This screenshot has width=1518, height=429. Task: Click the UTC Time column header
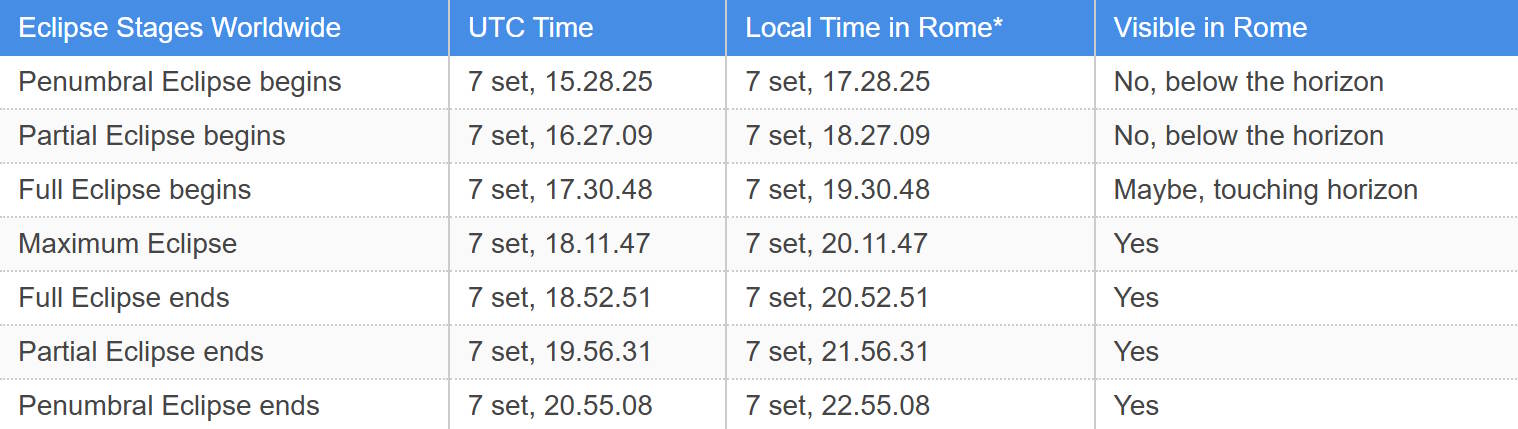click(531, 27)
